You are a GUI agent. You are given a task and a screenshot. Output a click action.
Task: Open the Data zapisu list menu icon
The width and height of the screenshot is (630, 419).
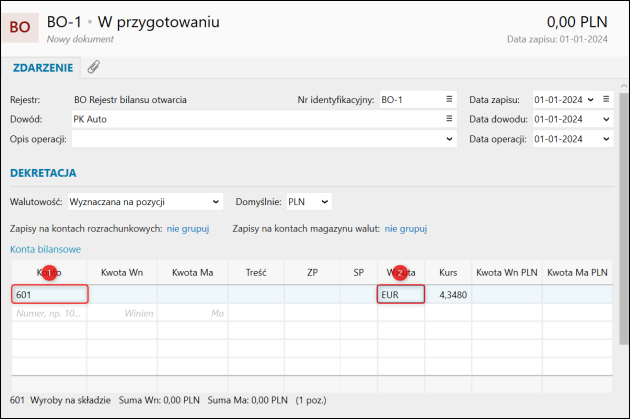click(x=606, y=99)
